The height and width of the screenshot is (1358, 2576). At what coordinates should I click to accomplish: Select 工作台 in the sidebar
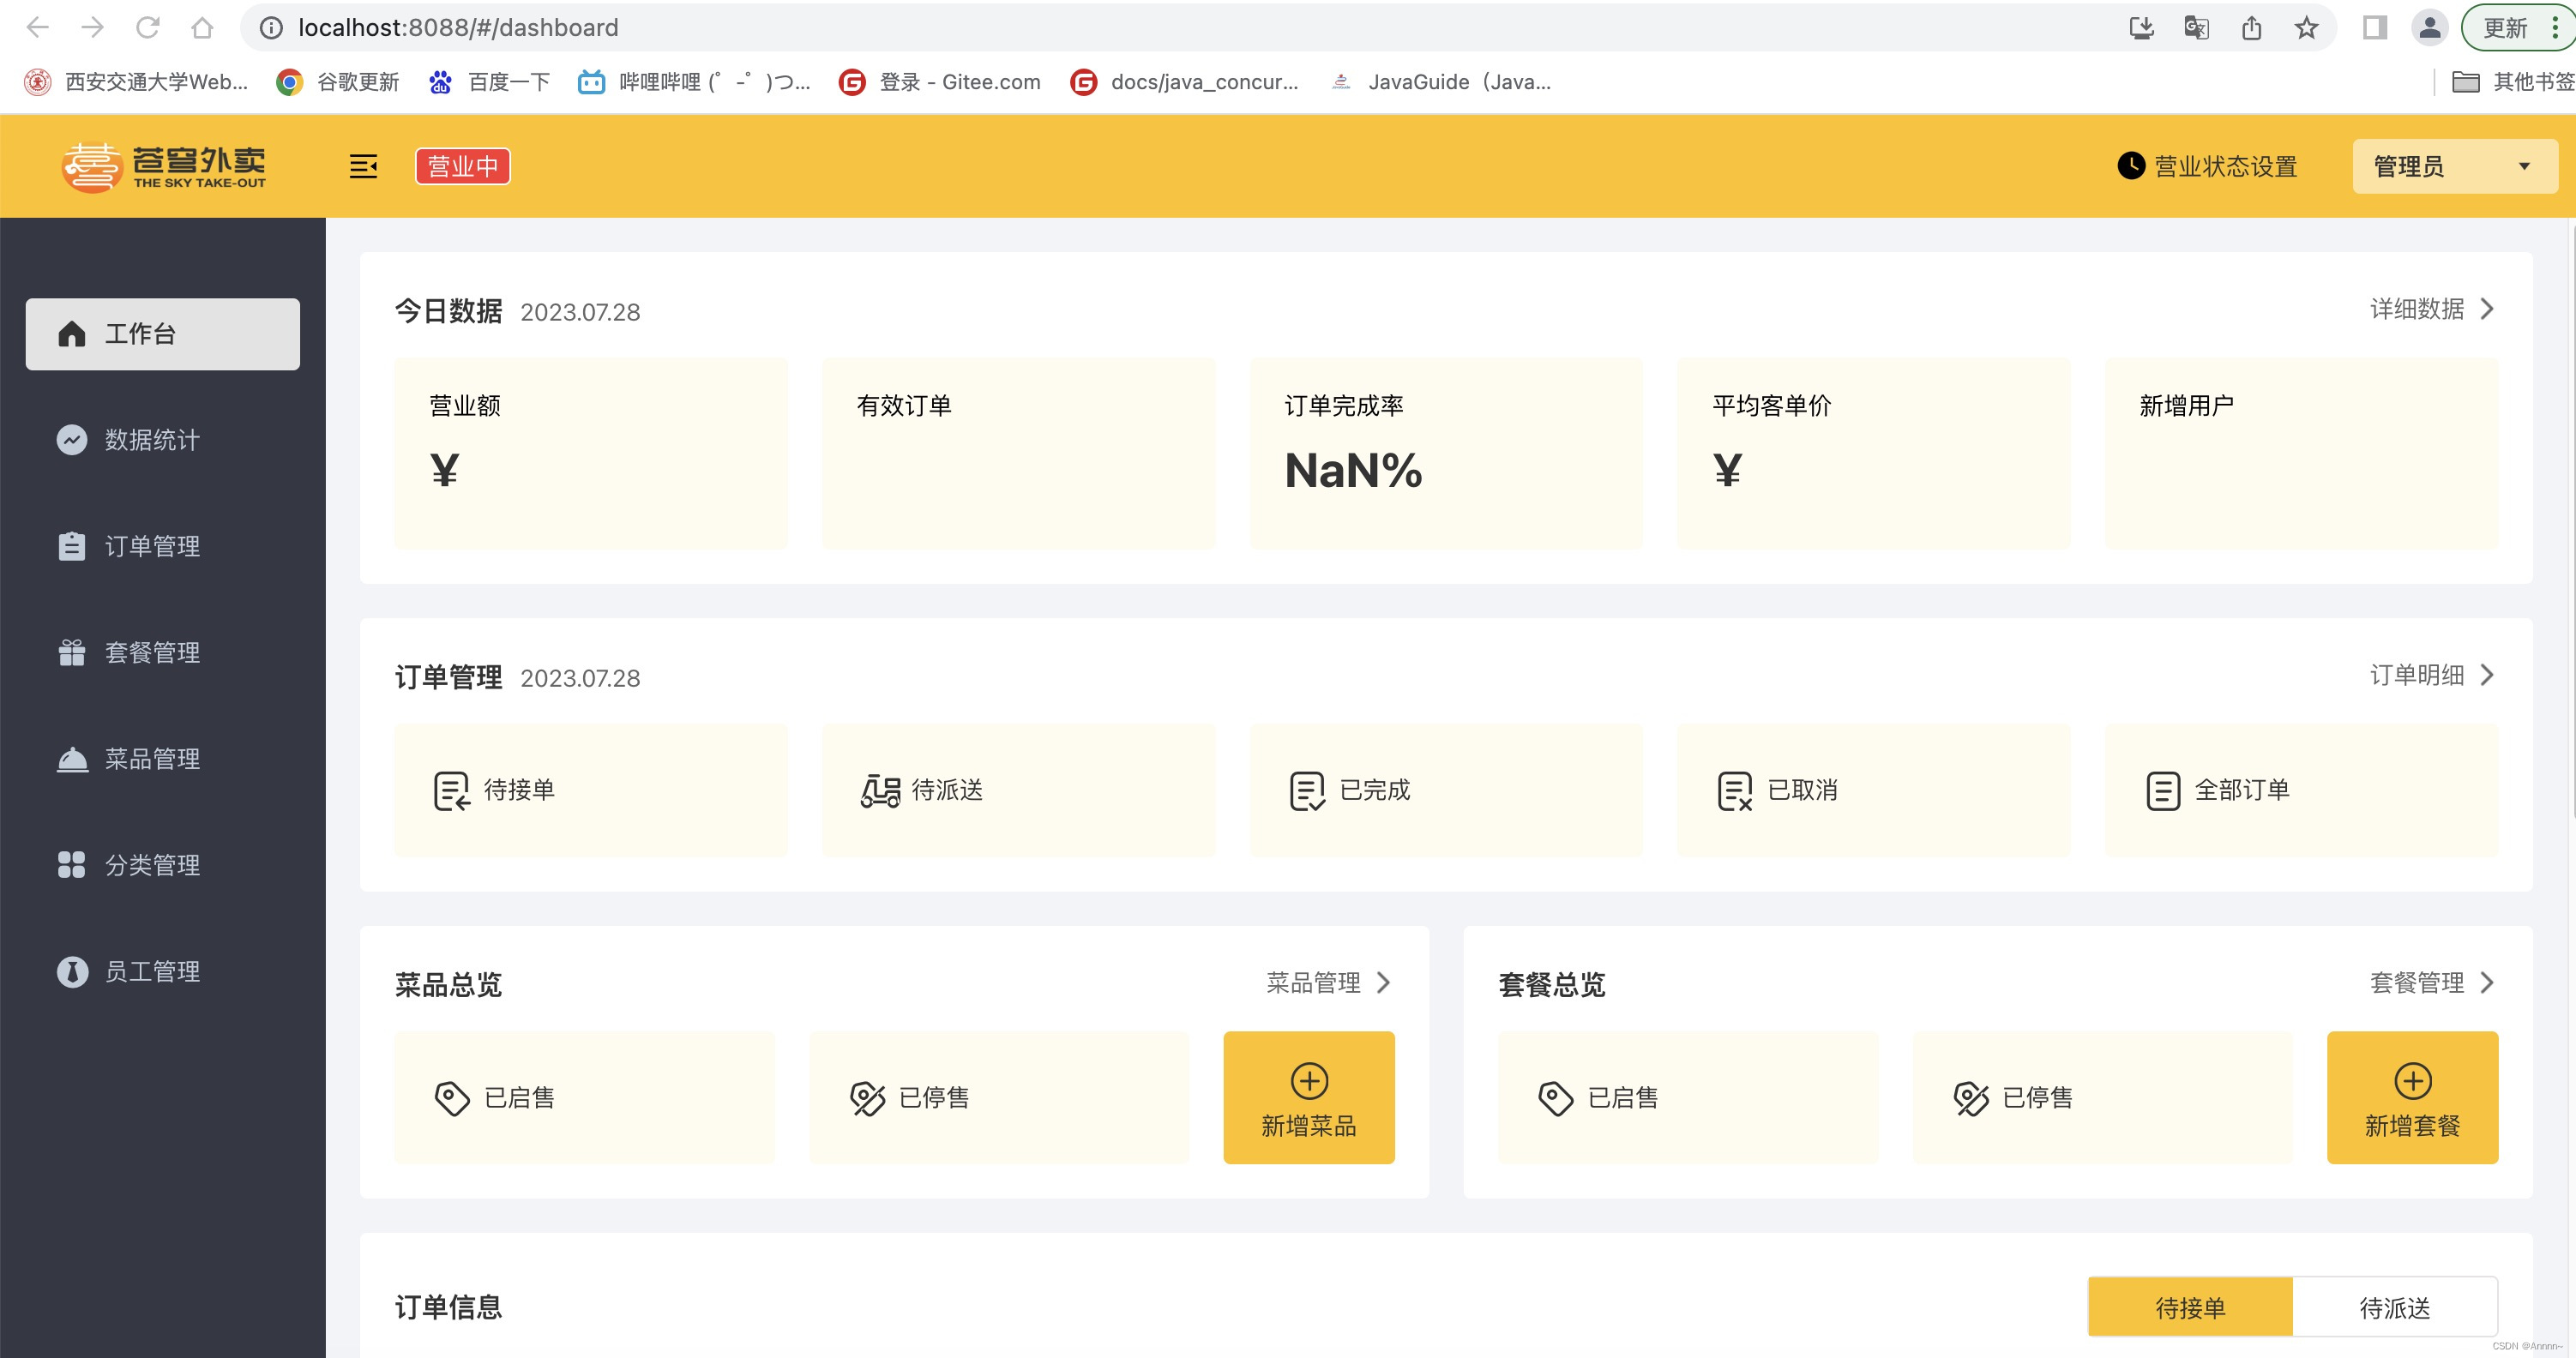click(x=163, y=334)
